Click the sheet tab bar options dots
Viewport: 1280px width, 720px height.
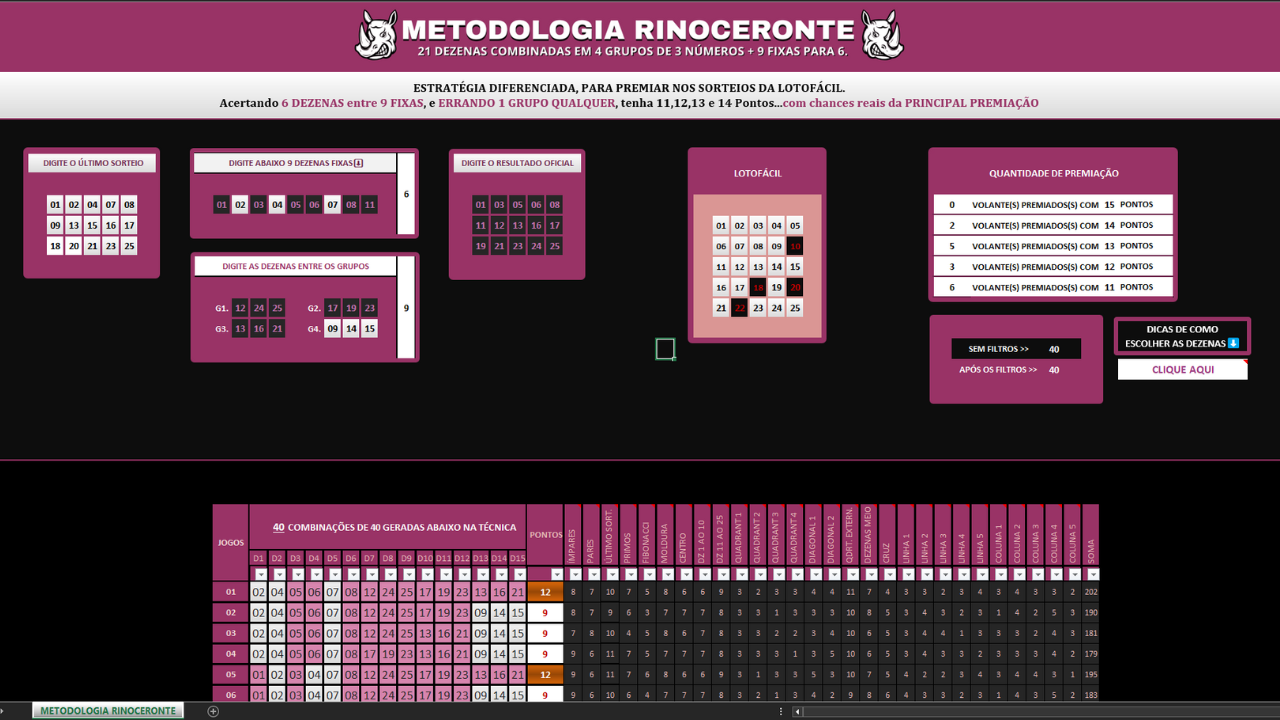point(781,711)
